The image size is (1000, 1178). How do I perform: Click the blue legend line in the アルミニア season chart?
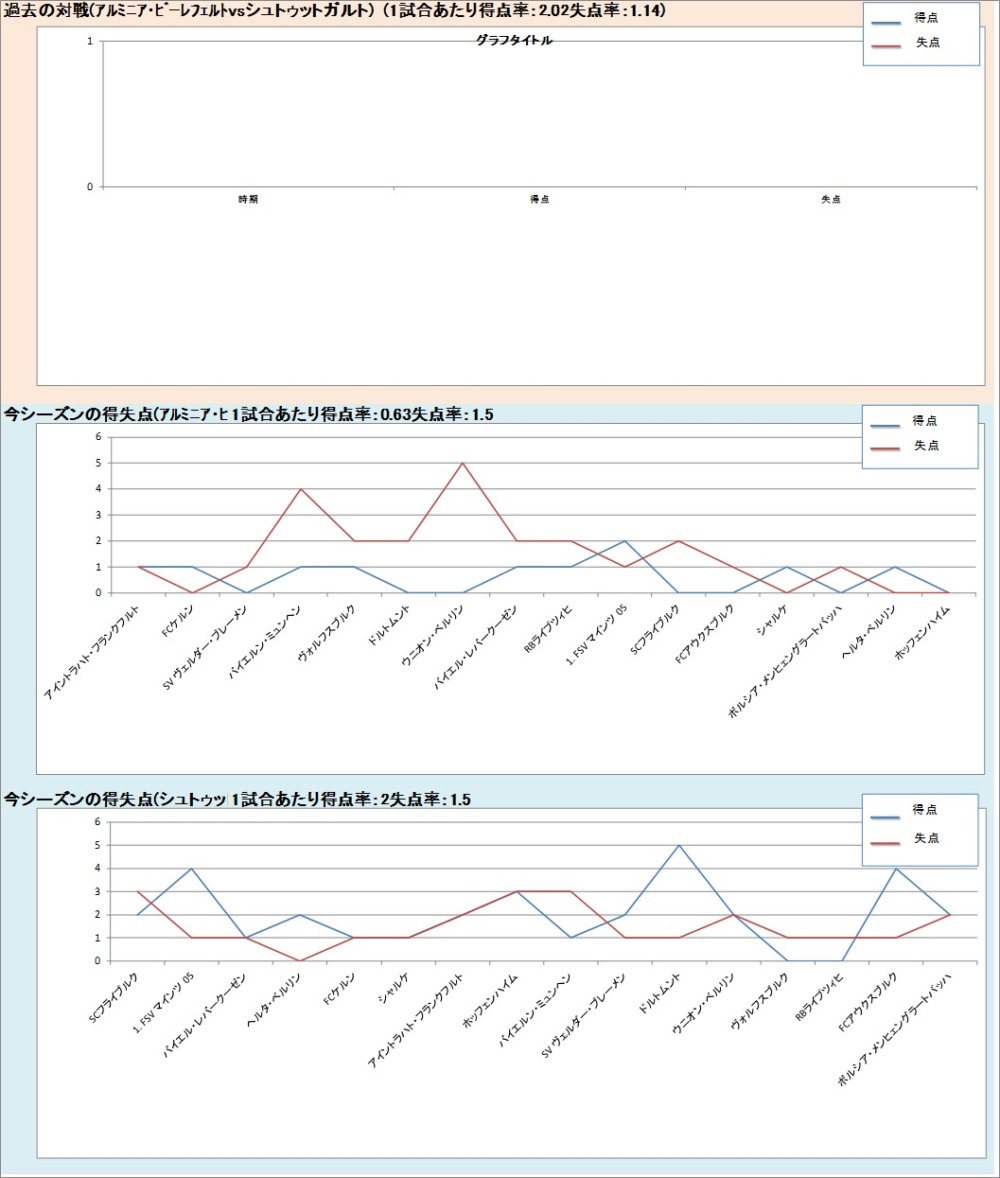point(885,426)
